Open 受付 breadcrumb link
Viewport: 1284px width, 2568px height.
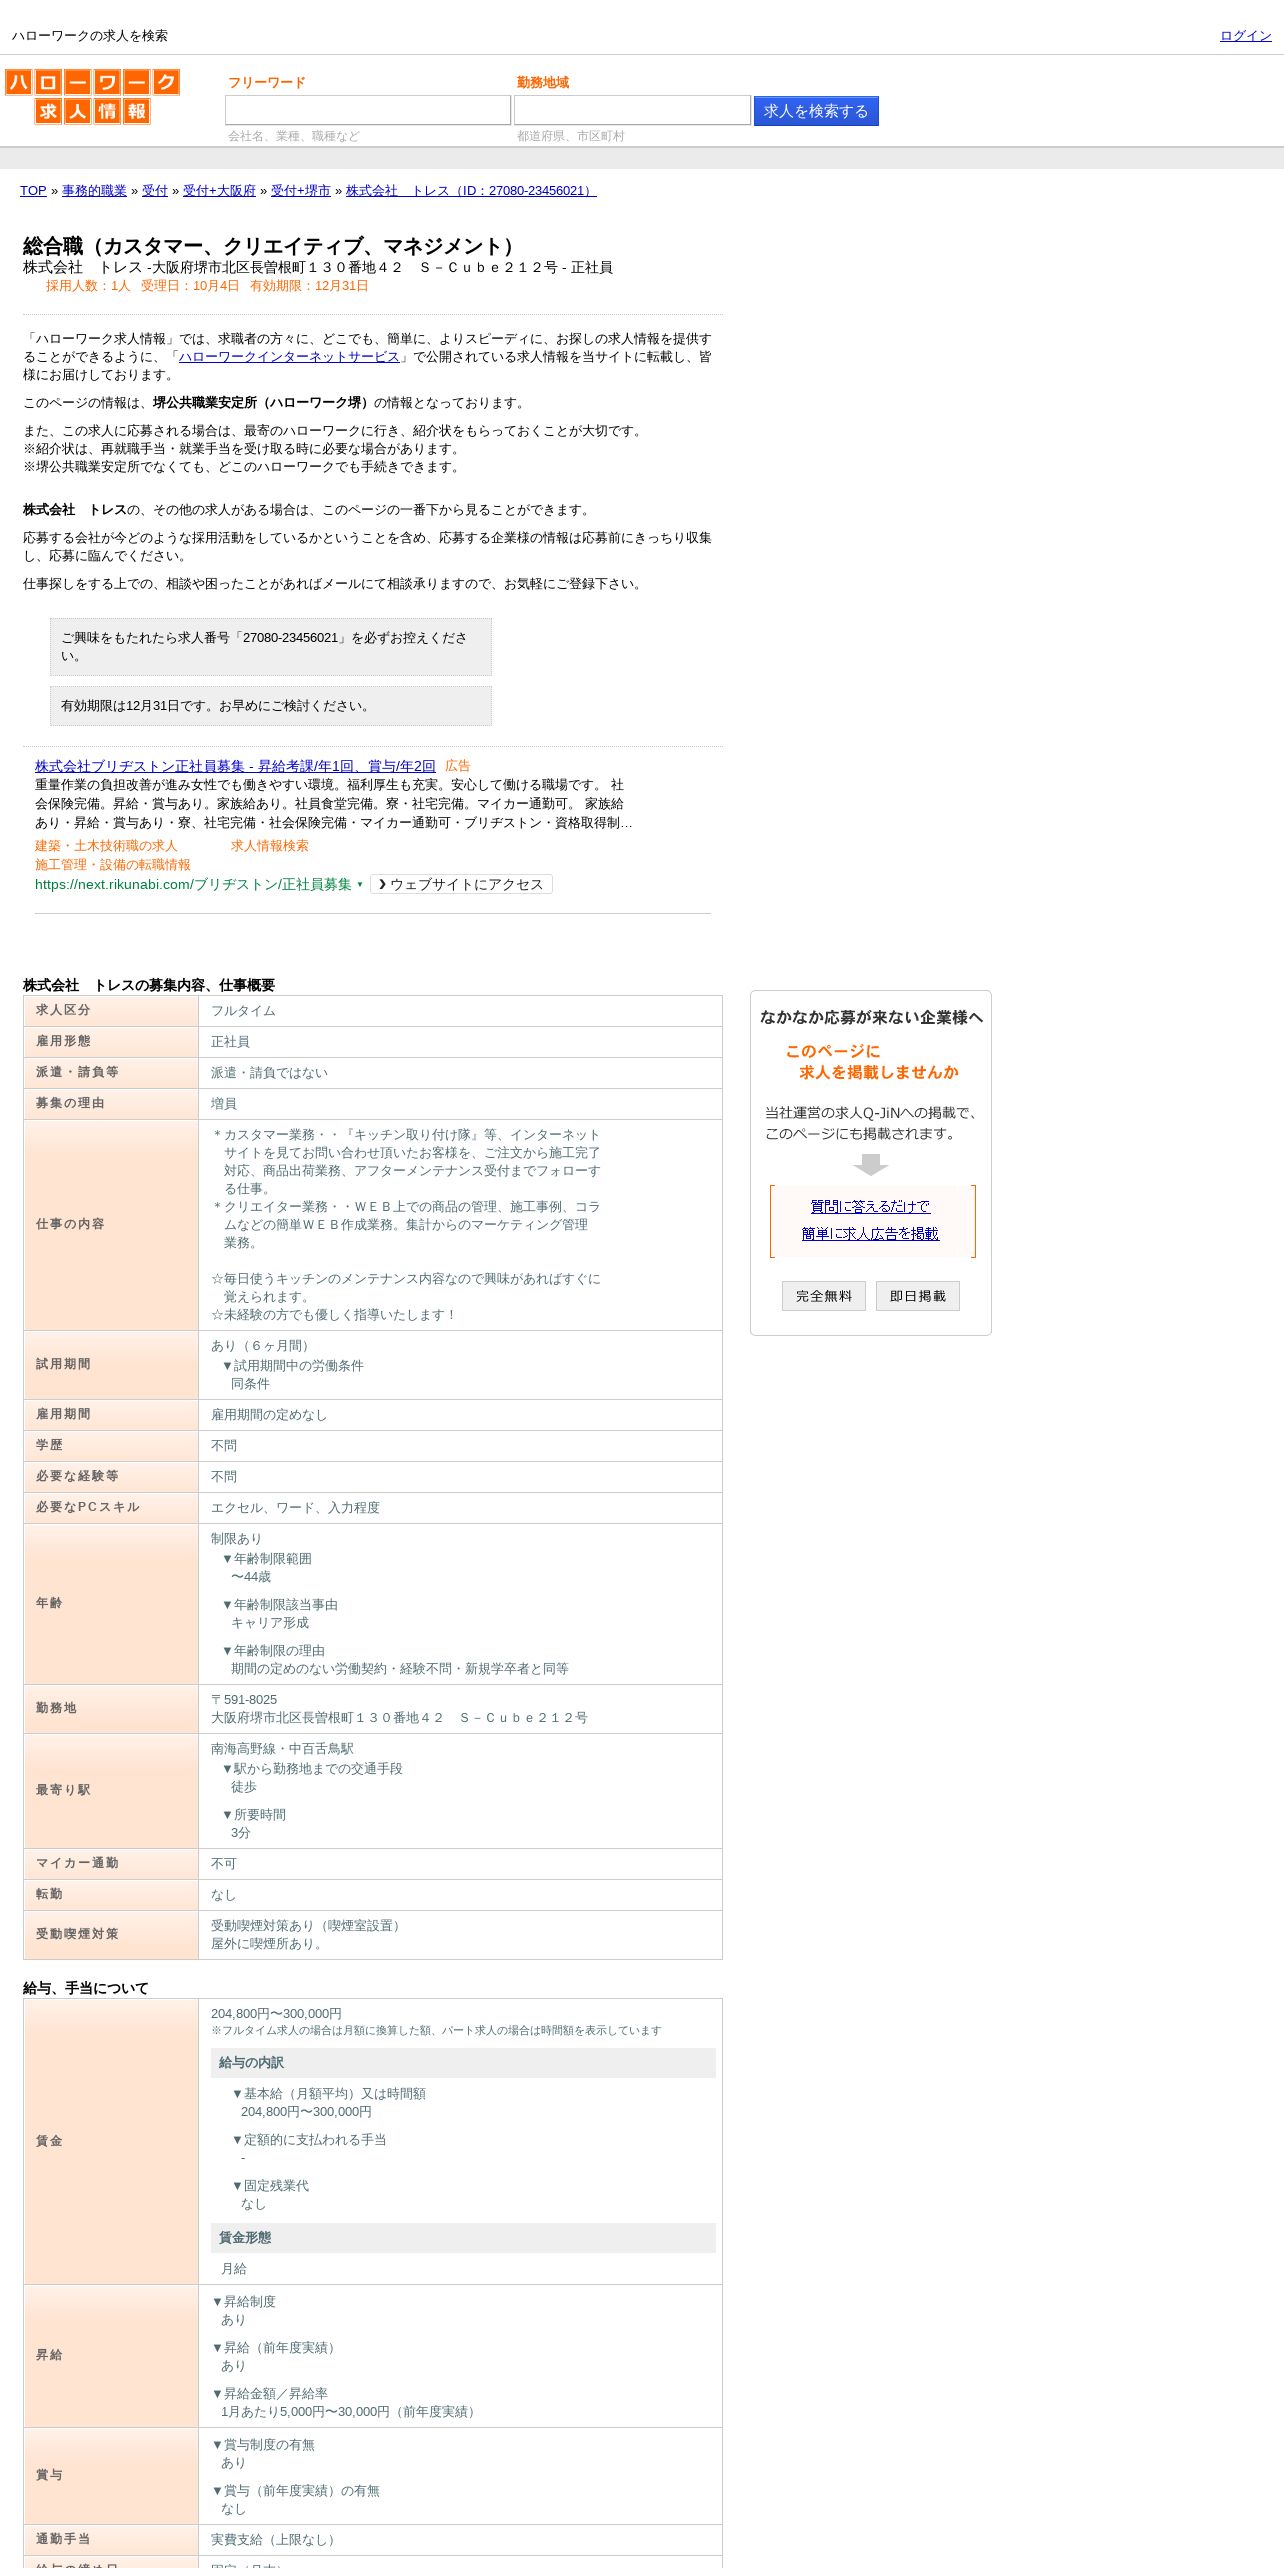(155, 191)
